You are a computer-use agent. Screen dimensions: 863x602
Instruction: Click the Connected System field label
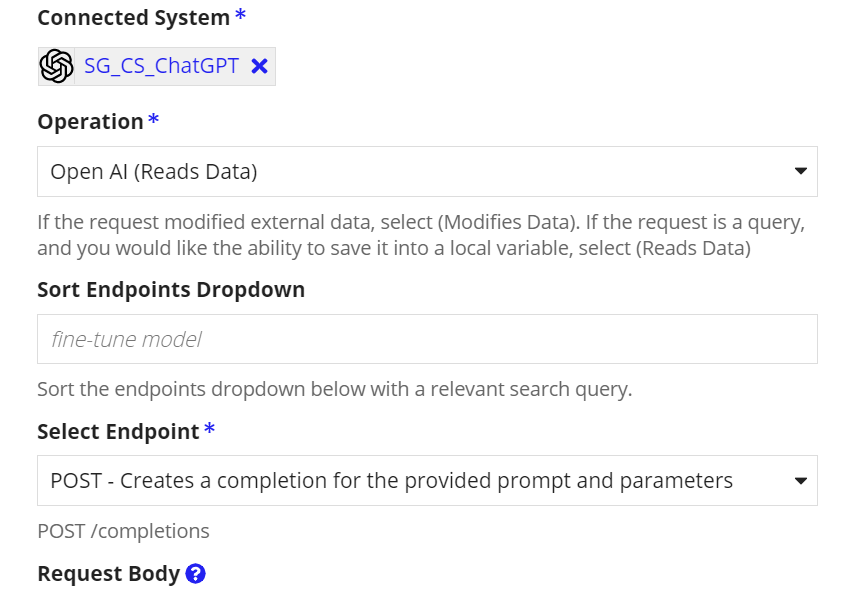(133, 18)
